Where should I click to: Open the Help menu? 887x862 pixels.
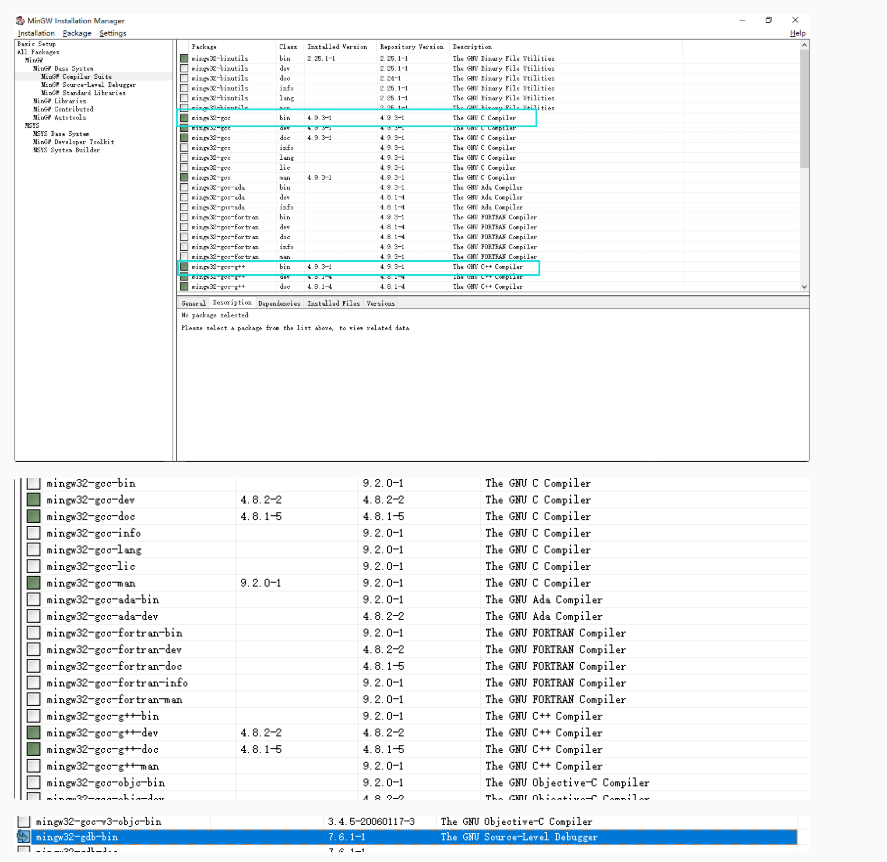tap(798, 33)
